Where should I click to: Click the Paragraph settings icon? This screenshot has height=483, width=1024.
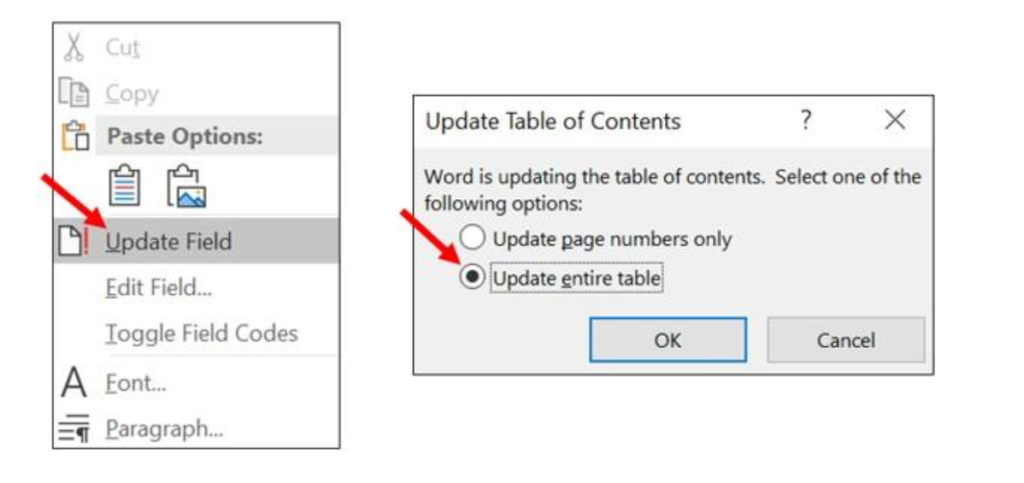click(75, 428)
